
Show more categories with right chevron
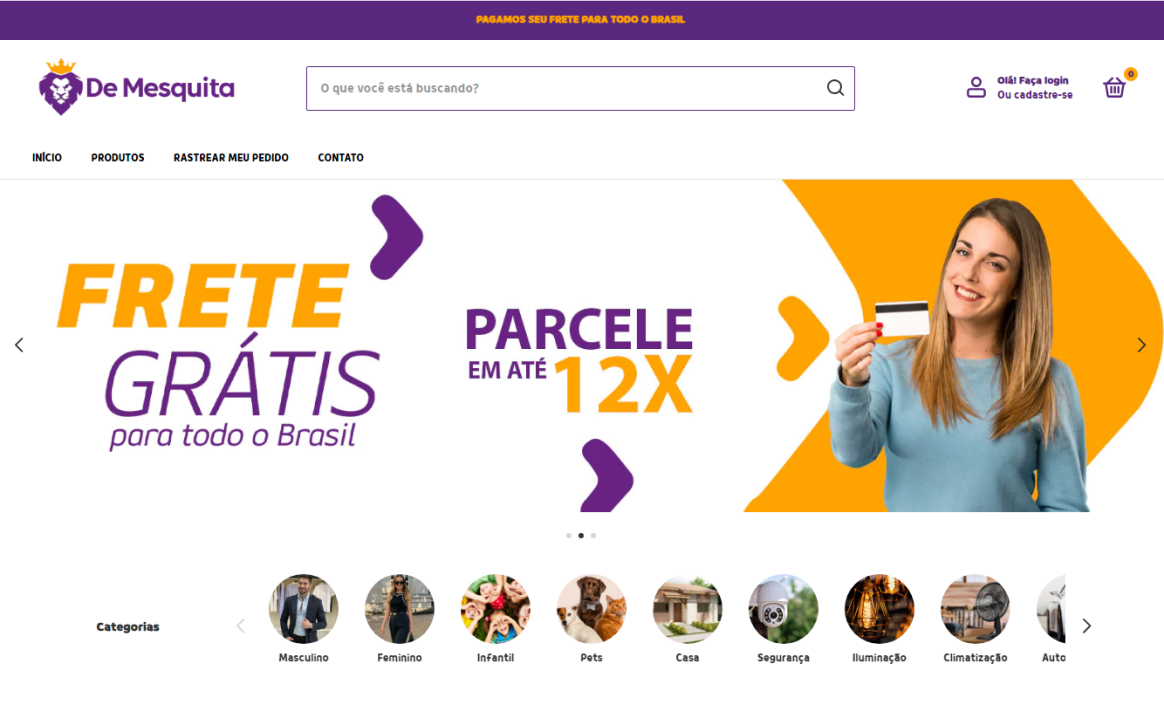click(x=1087, y=626)
